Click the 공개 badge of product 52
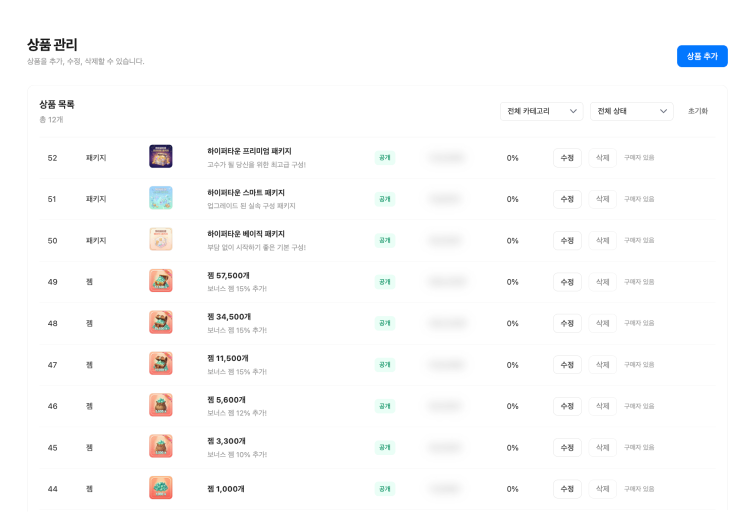Screen dimensions: 749x512 click(x=385, y=158)
